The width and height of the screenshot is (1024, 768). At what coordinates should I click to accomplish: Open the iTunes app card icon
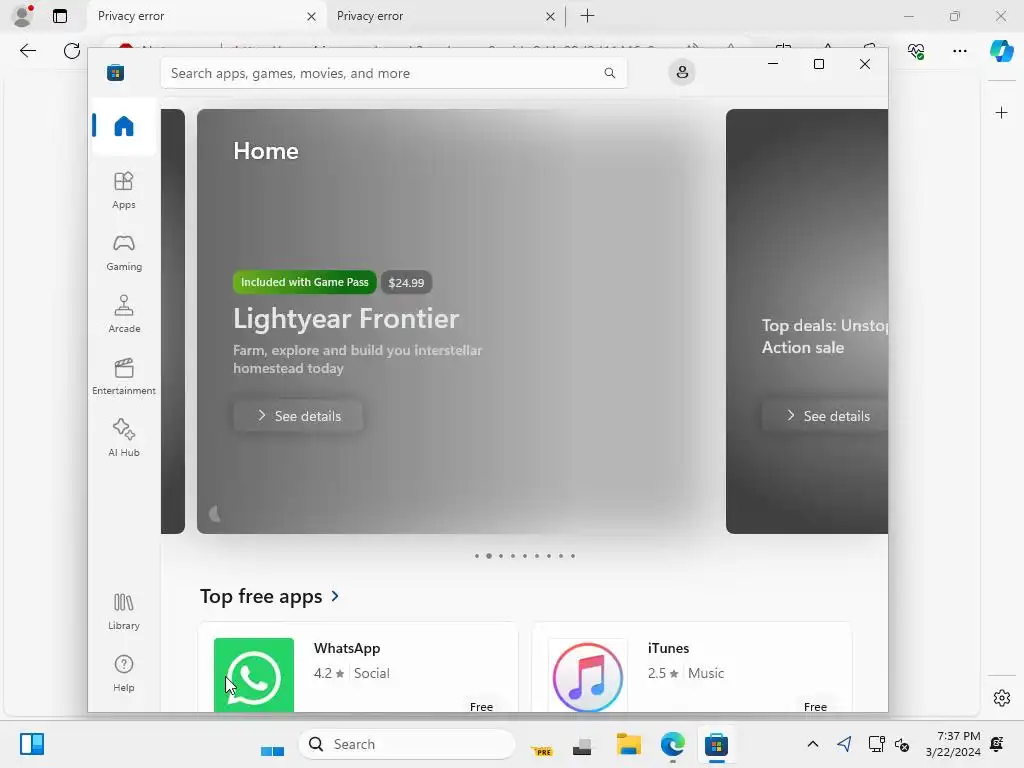click(x=588, y=675)
